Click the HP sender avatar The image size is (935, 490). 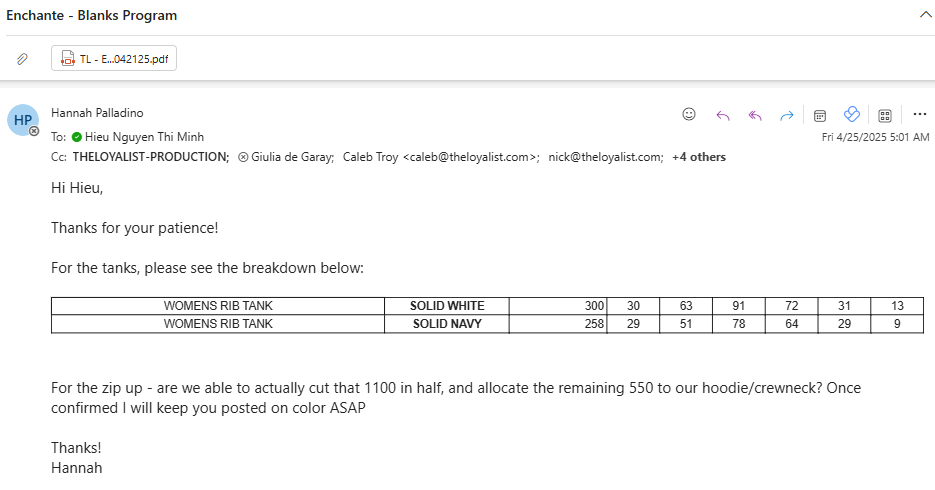point(23,120)
